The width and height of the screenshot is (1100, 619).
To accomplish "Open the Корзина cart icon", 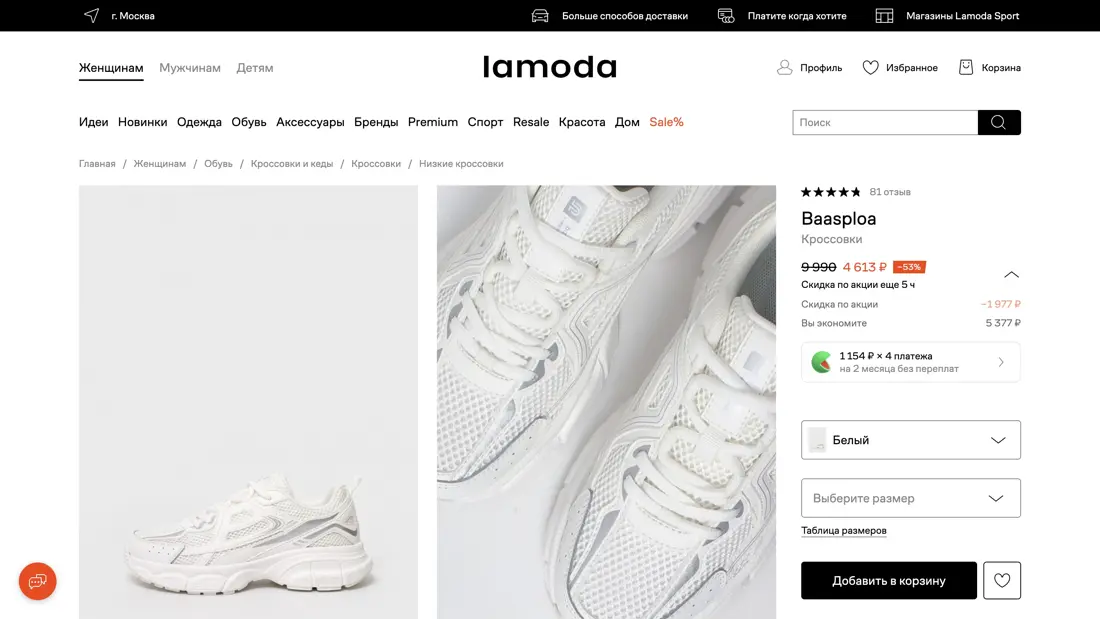I will coord(965,67).
